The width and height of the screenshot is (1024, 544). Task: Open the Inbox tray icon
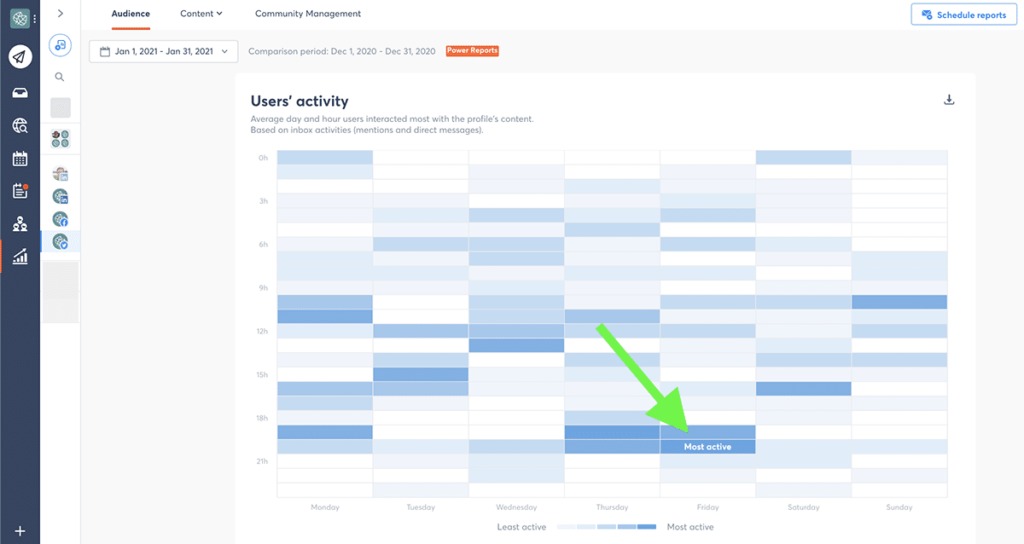(20, 93)
